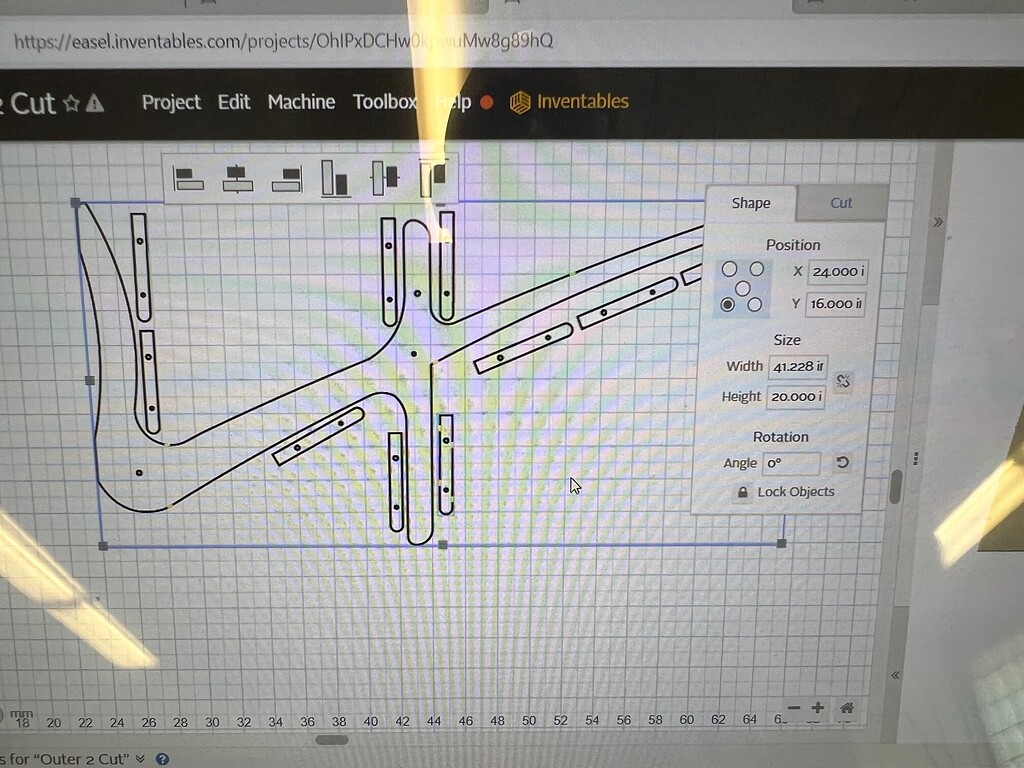Click the home zoom-to-fit icon

pyautogui.click(x=847, y=708)
